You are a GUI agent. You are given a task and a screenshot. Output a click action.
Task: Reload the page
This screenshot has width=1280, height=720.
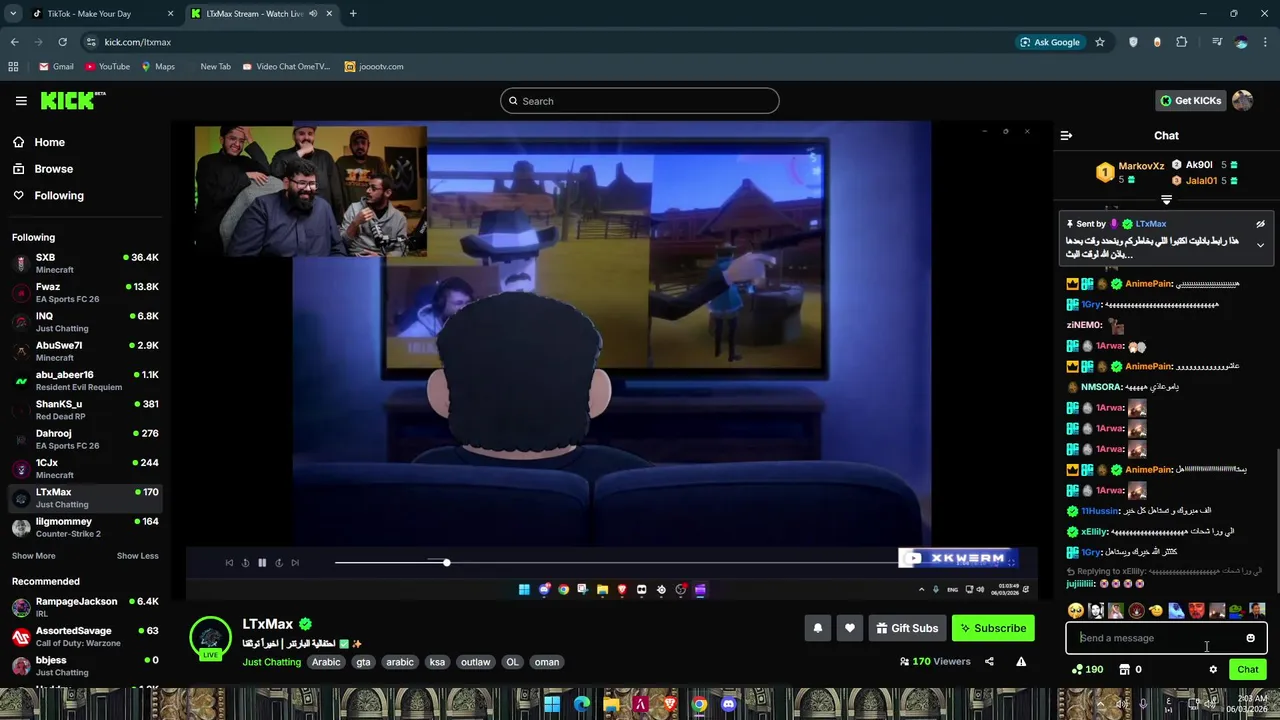click(62, 42)
